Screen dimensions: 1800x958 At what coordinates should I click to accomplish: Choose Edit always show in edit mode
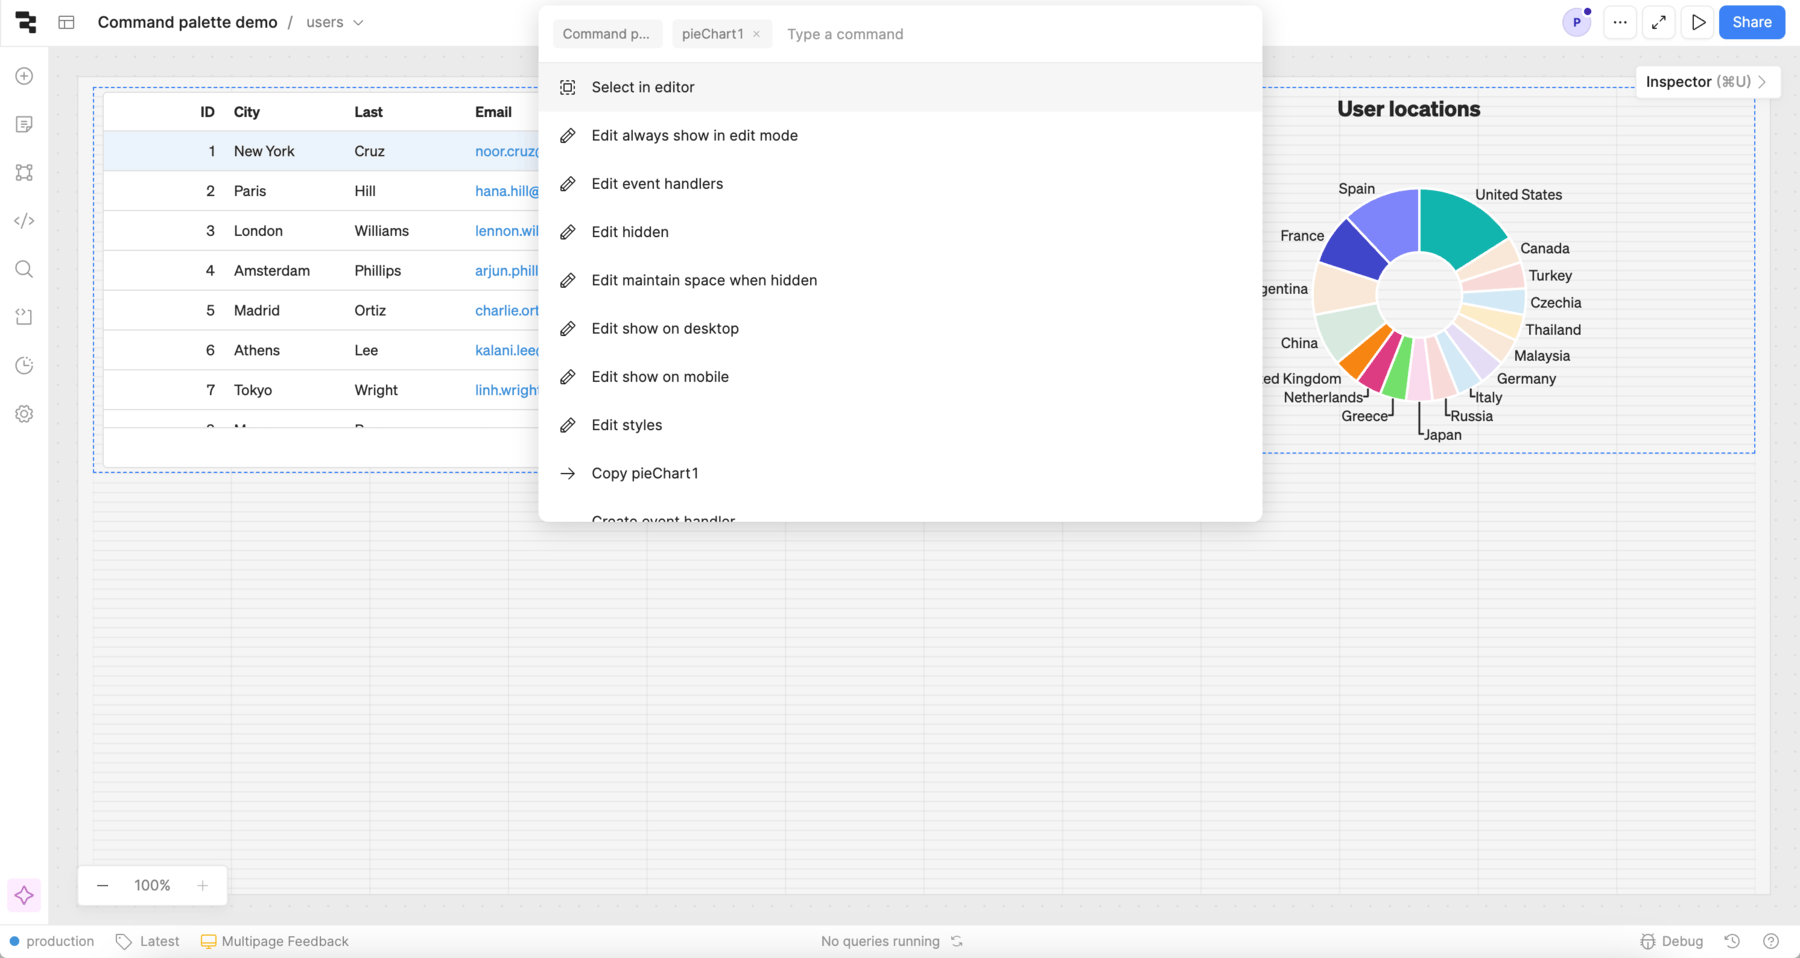[x=900, y=135]
